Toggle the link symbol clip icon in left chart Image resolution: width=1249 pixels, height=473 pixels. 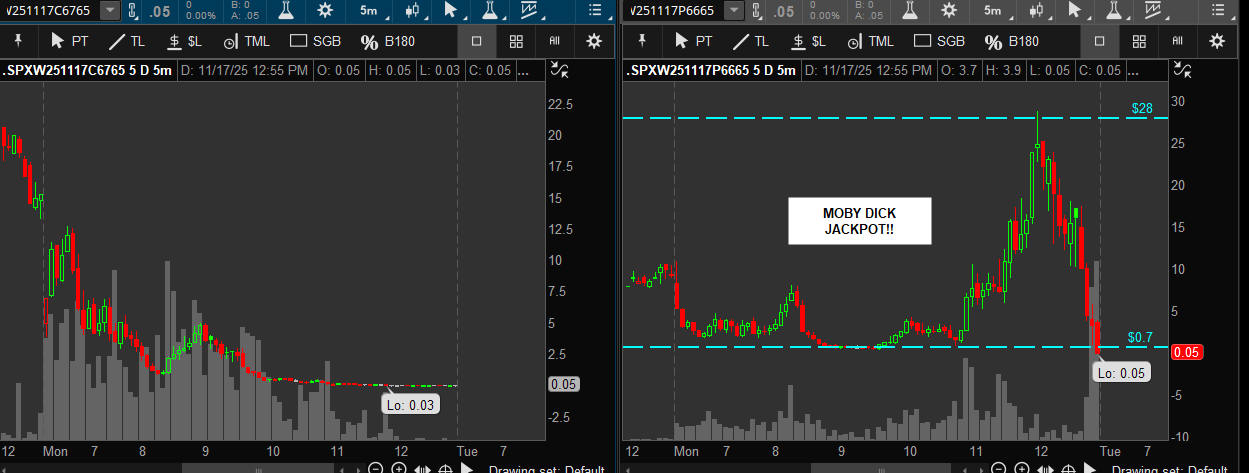click(132, 11)
